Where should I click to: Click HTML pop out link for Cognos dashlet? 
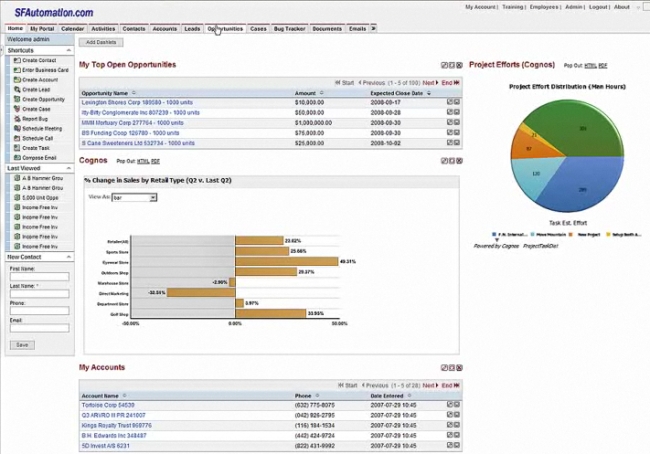[x=143, y=161]
